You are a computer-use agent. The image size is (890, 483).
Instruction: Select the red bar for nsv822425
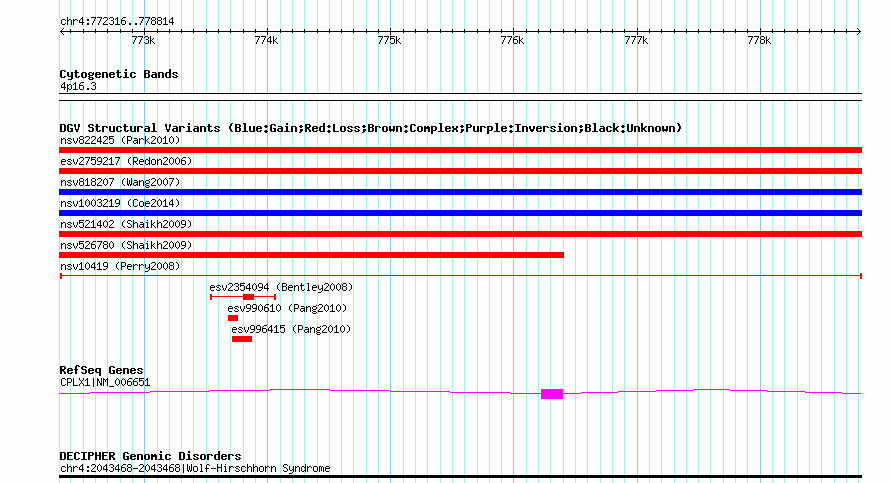pyautogui.click(x=460, y=150)
